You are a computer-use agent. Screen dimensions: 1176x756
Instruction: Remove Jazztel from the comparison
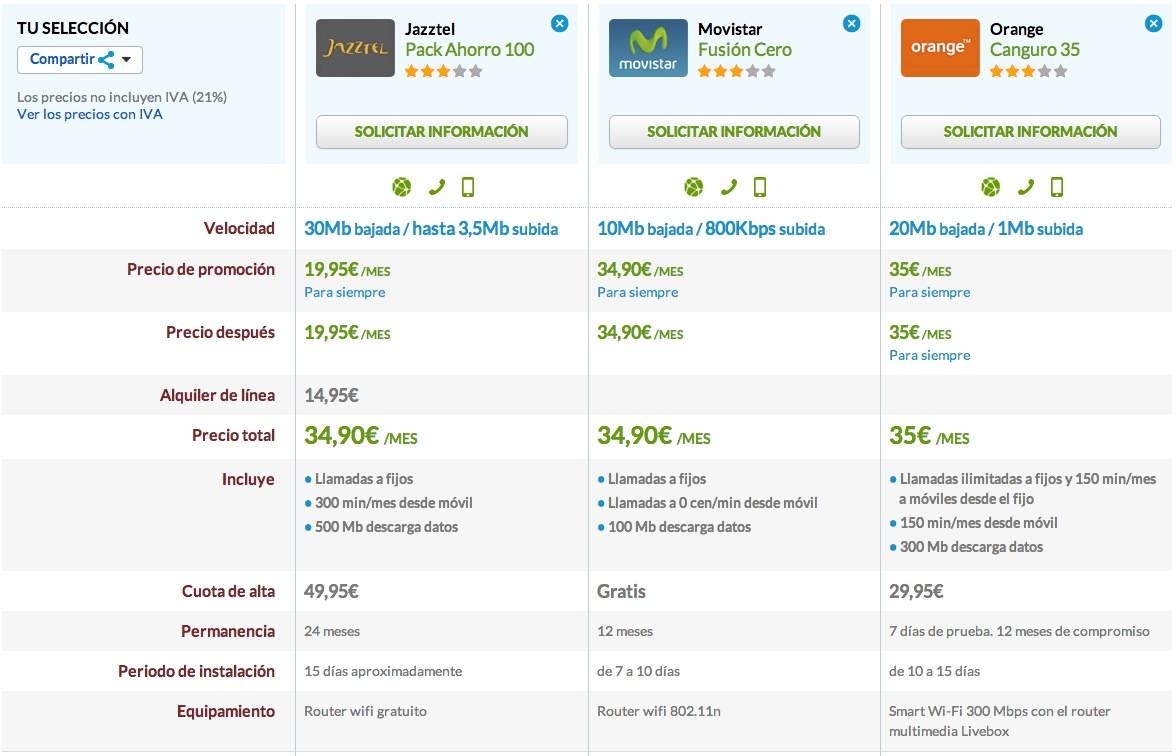(560, 24)
